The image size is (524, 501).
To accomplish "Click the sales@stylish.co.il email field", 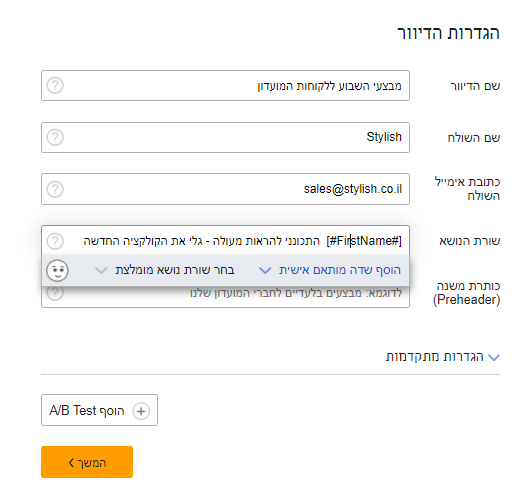I will pos(226,189).
